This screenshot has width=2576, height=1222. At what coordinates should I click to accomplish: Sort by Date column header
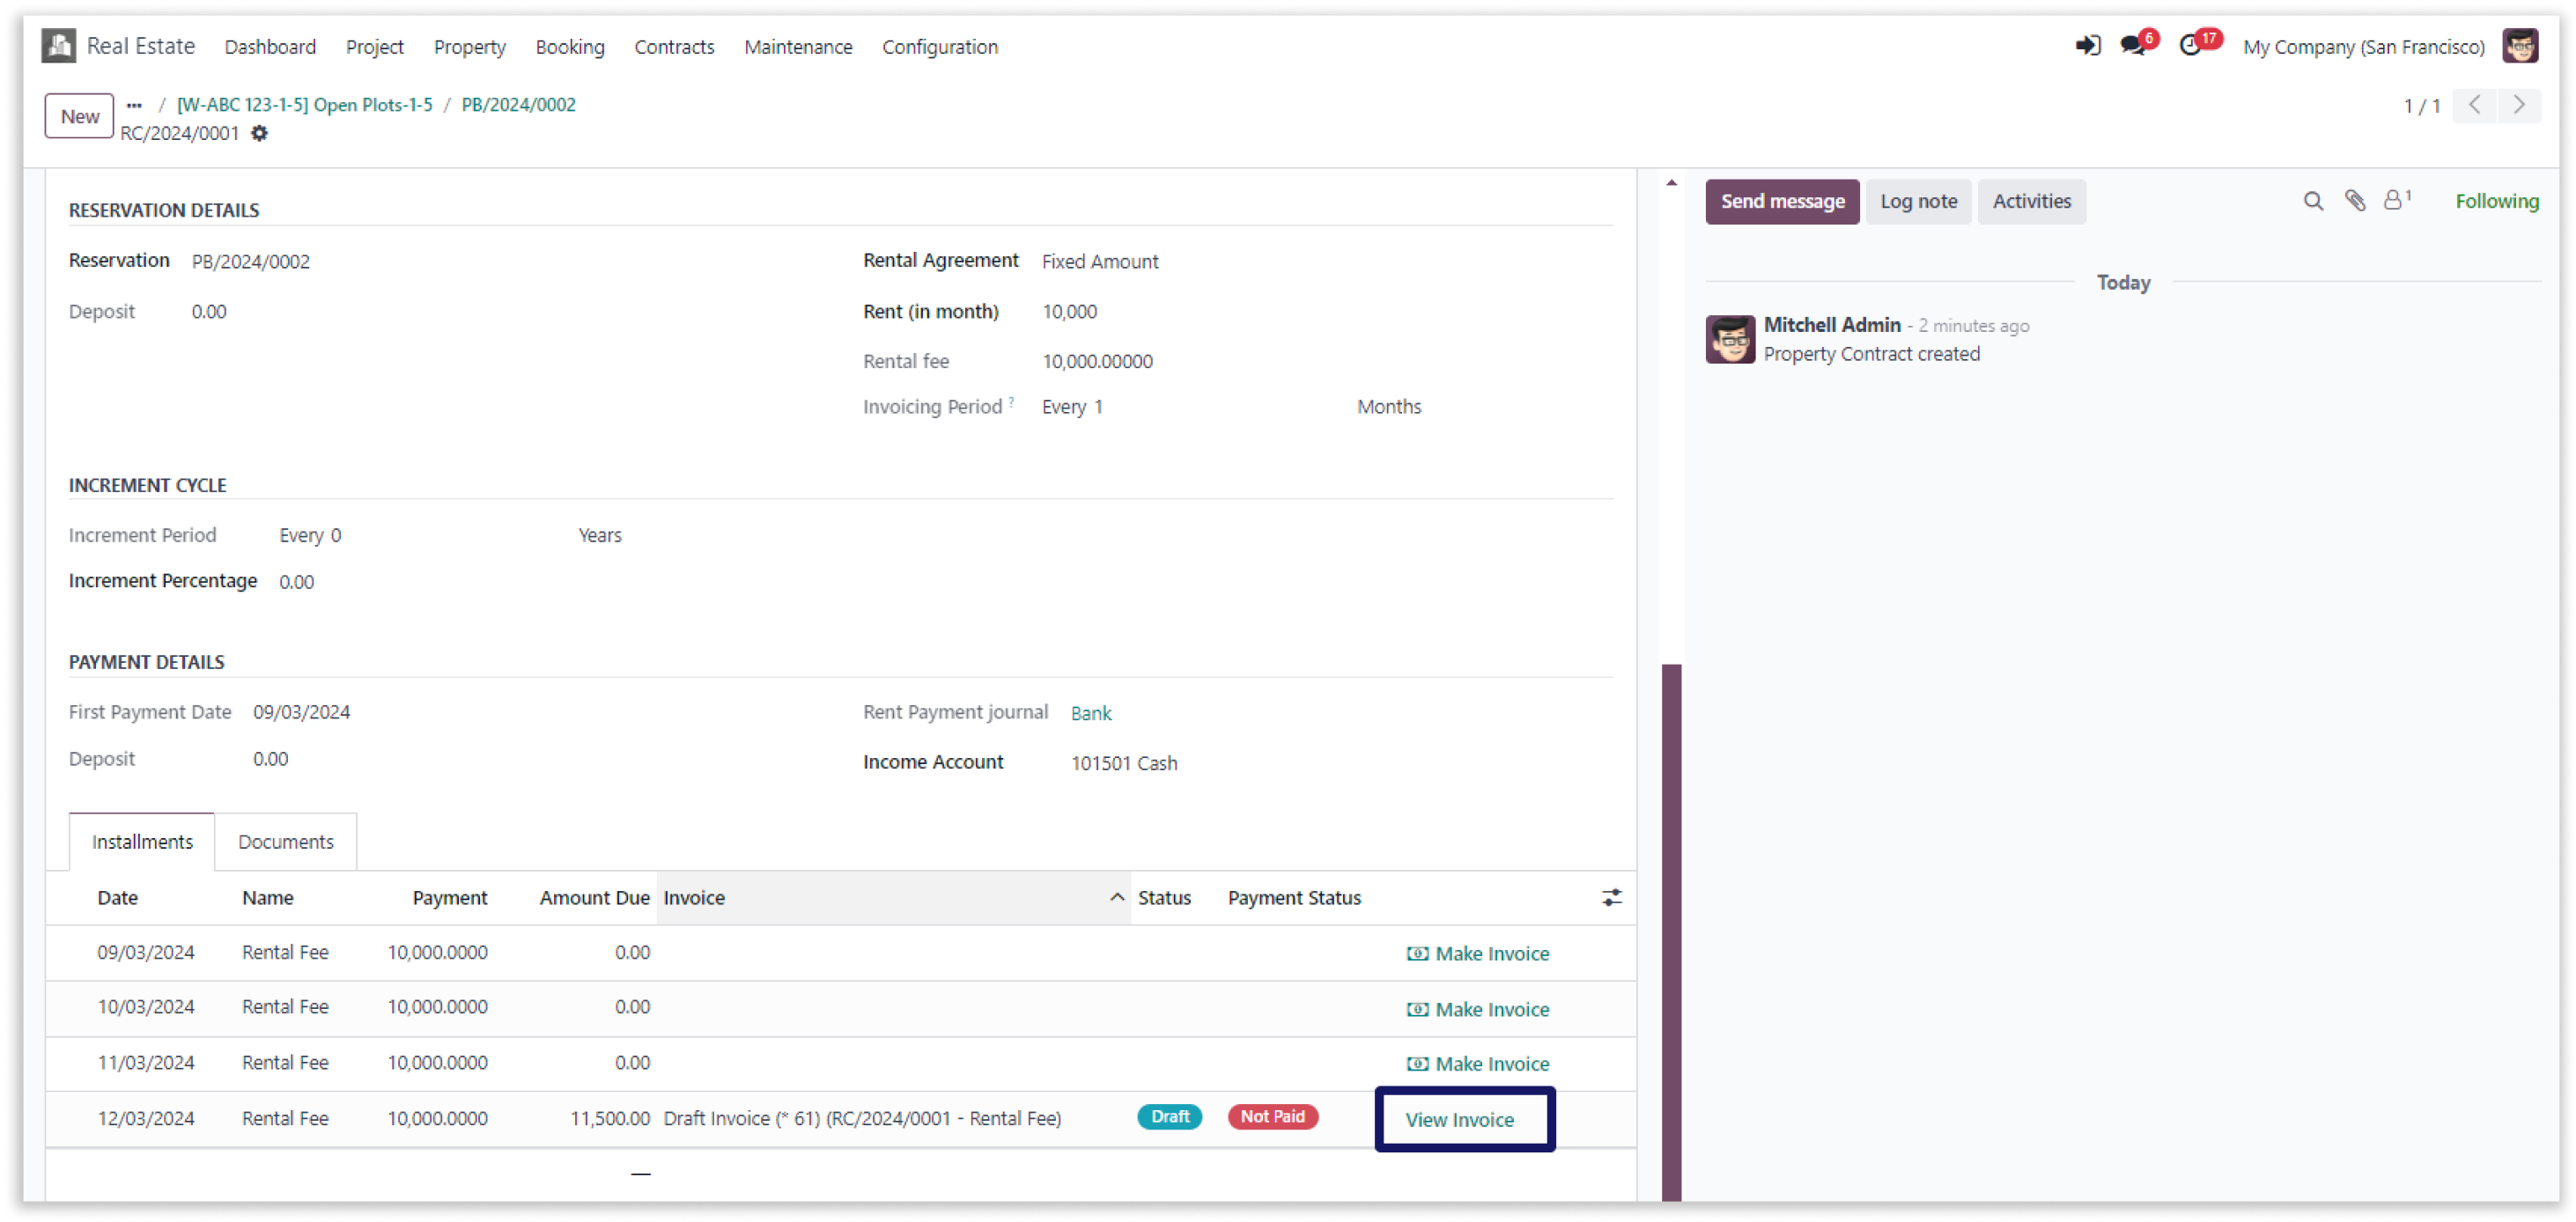pos(117,898)
